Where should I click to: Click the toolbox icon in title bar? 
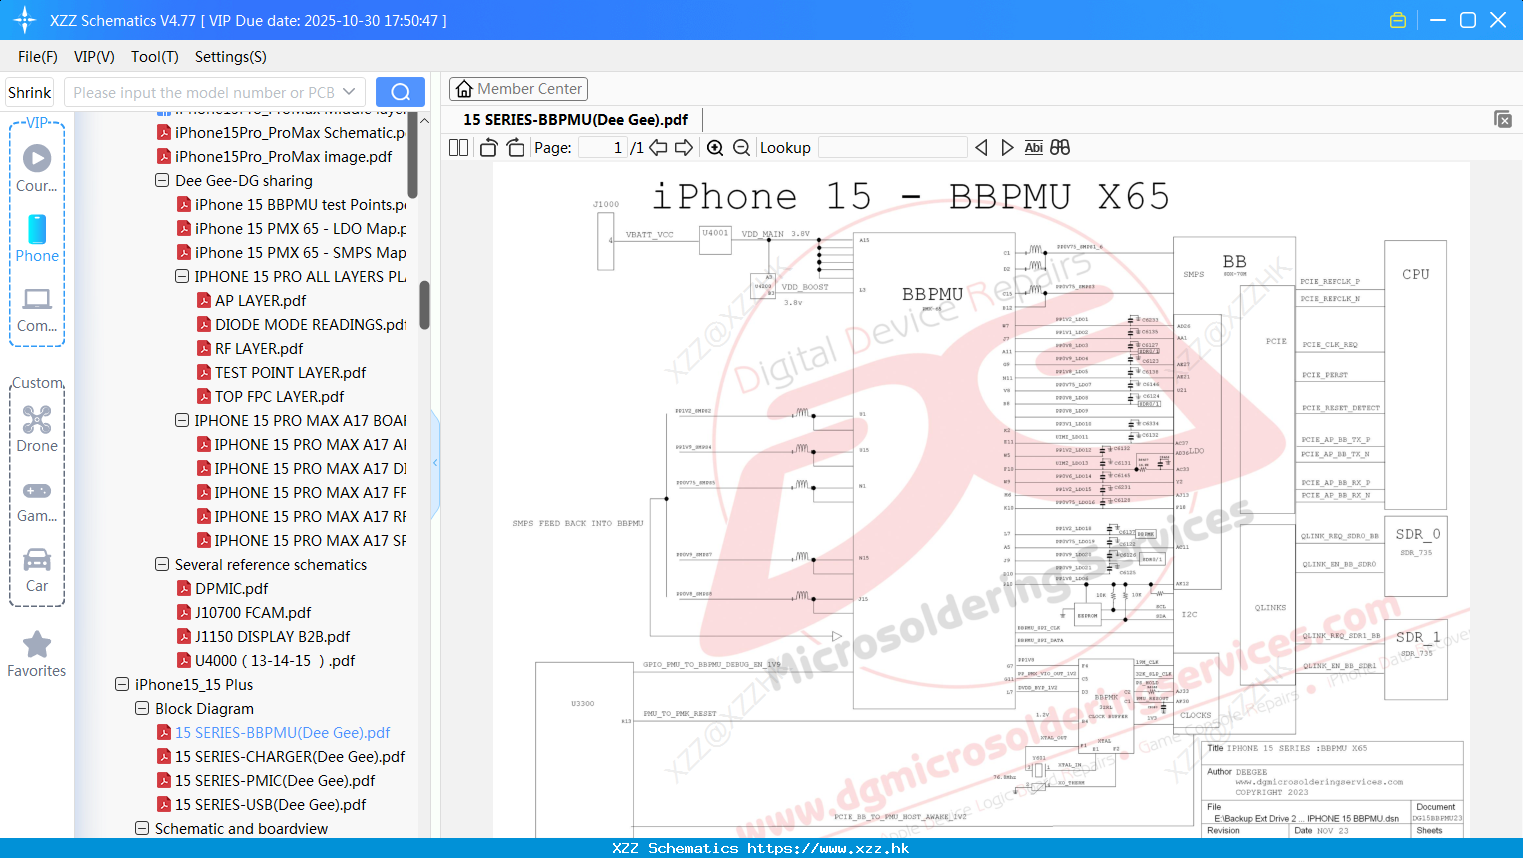point(1398,20)
